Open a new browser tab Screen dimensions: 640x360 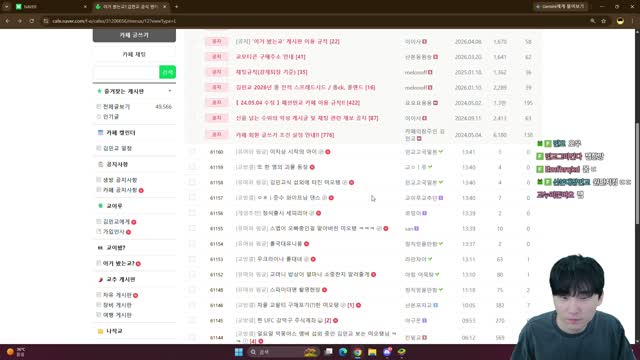[176, 7]
